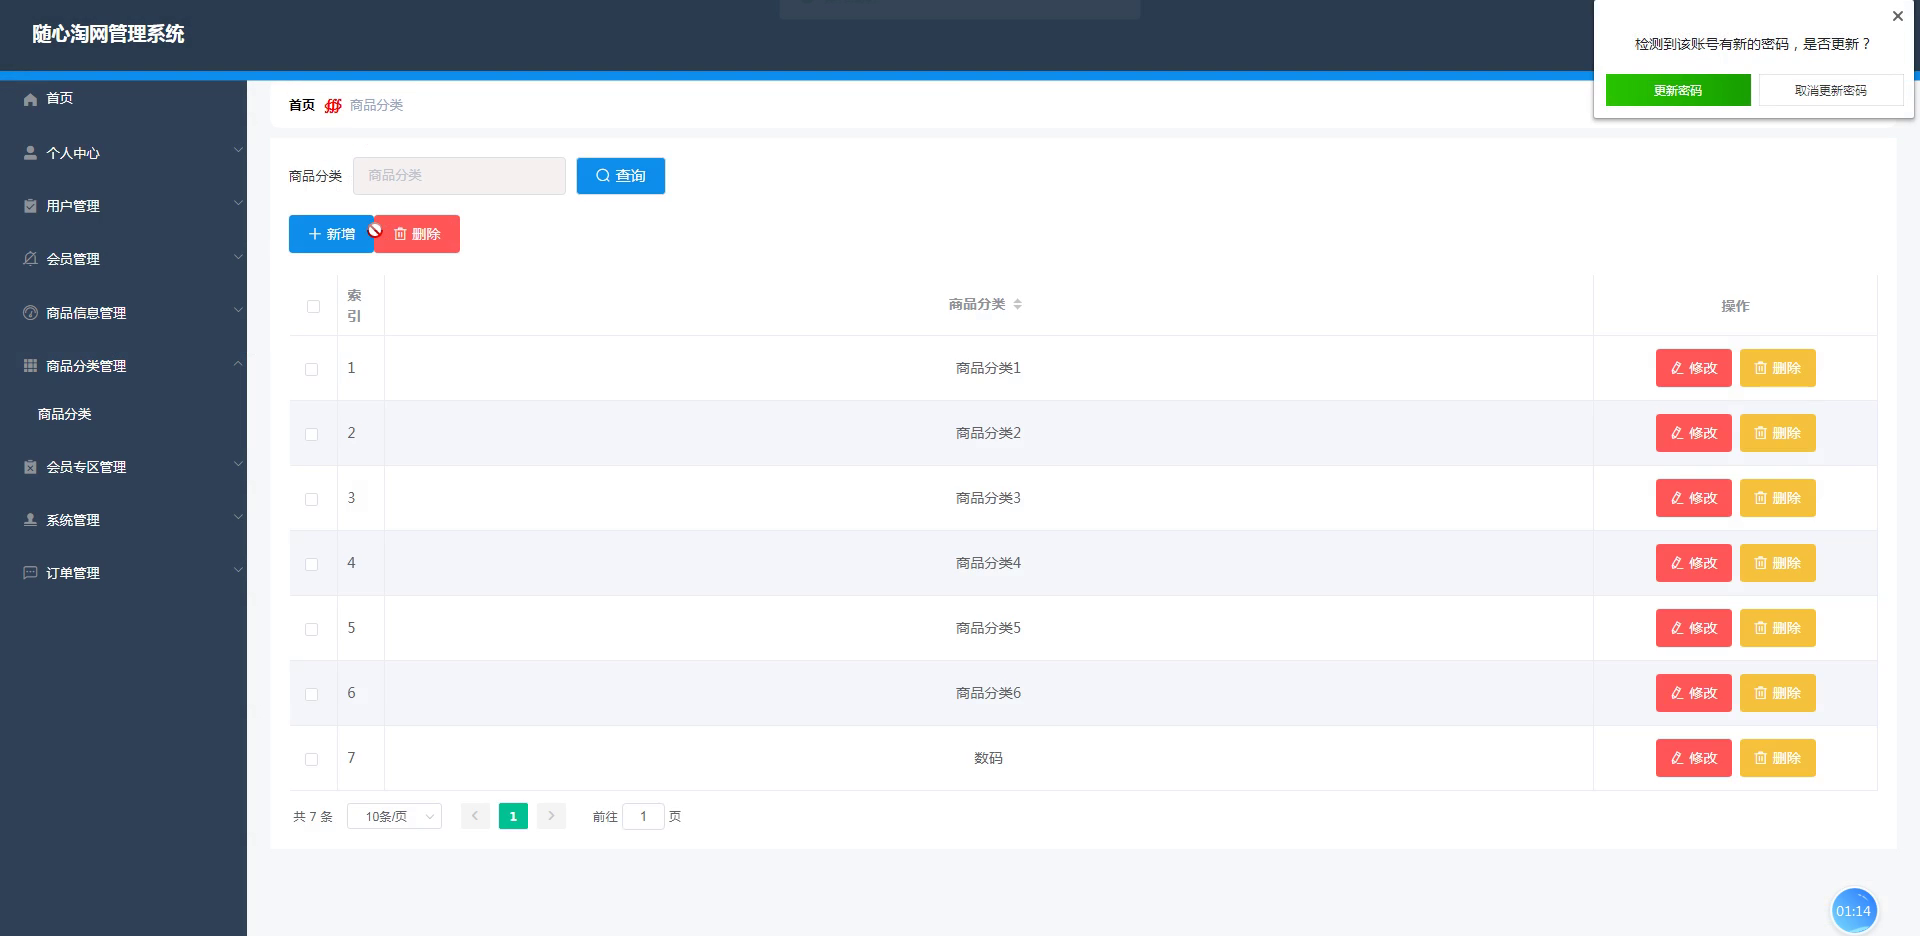This screenshot has height=936, width=1920.
Task: Click 删除 for 商品分类5
Action: [x=1777, y=628]
